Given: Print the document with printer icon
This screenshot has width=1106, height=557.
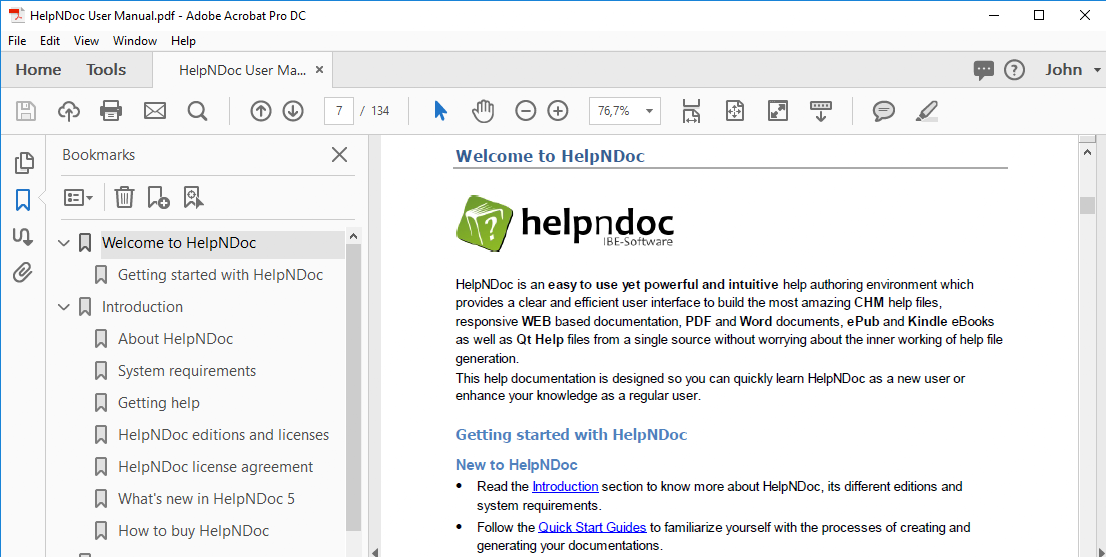Looking at the screenshot, I should (111, 111).
